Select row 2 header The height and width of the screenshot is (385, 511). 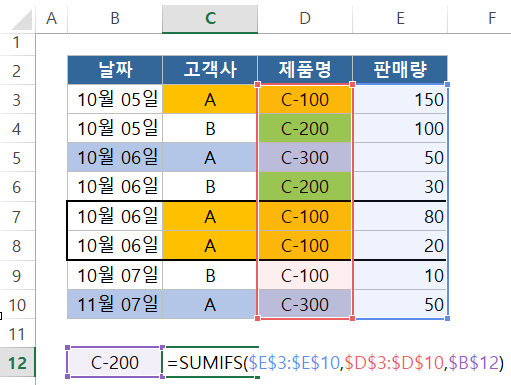(17, 71)
